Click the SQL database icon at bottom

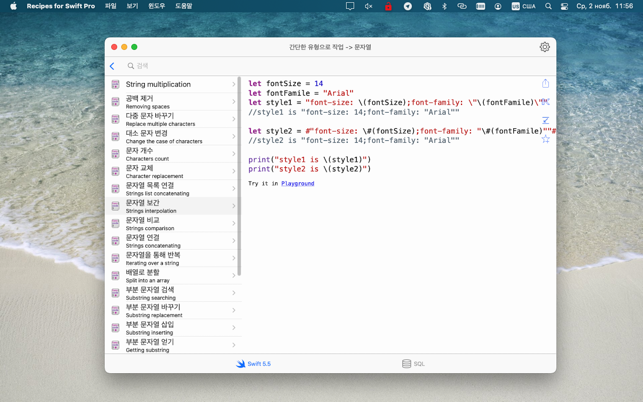pyautogui.click(x=406, y=363)
